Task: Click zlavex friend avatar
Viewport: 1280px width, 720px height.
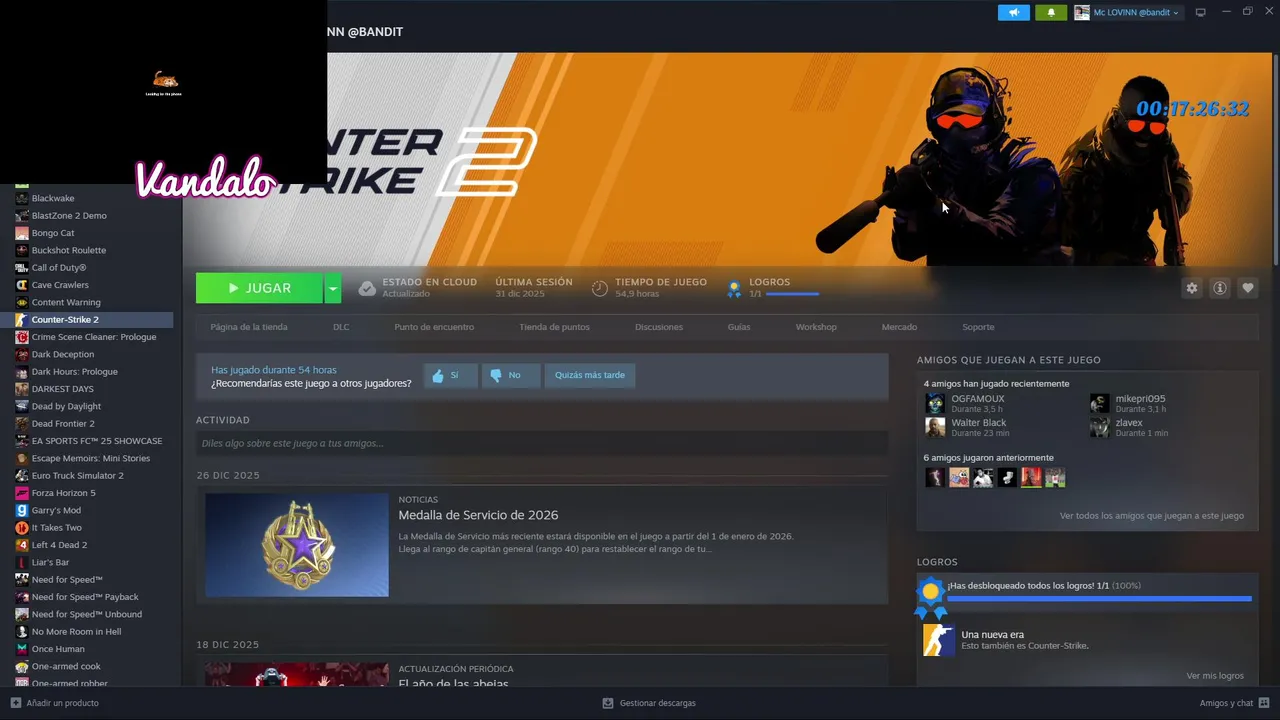Action: 1099,427
